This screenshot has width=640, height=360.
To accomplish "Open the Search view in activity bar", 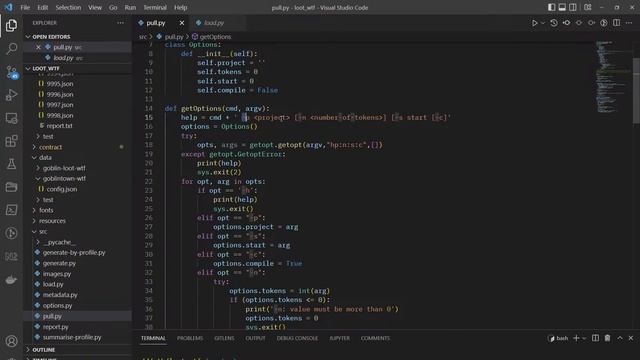I will tap(11, 49).
